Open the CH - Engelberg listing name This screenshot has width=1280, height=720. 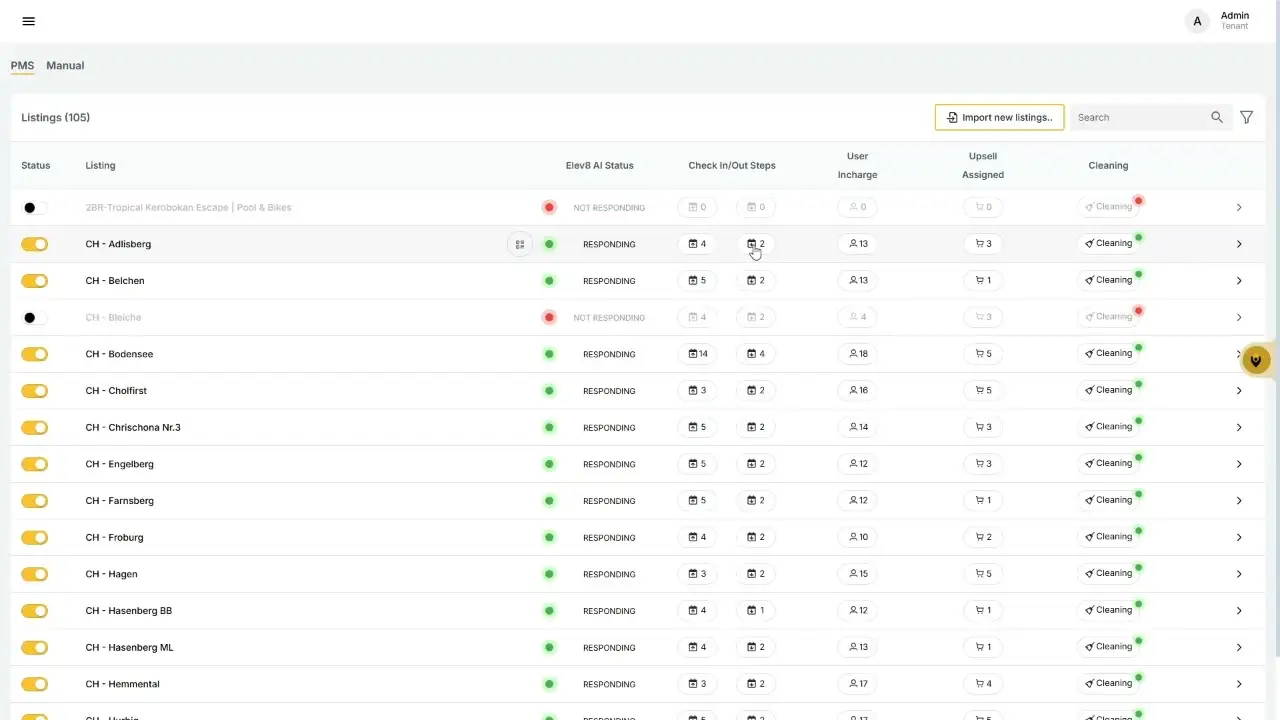120,464
